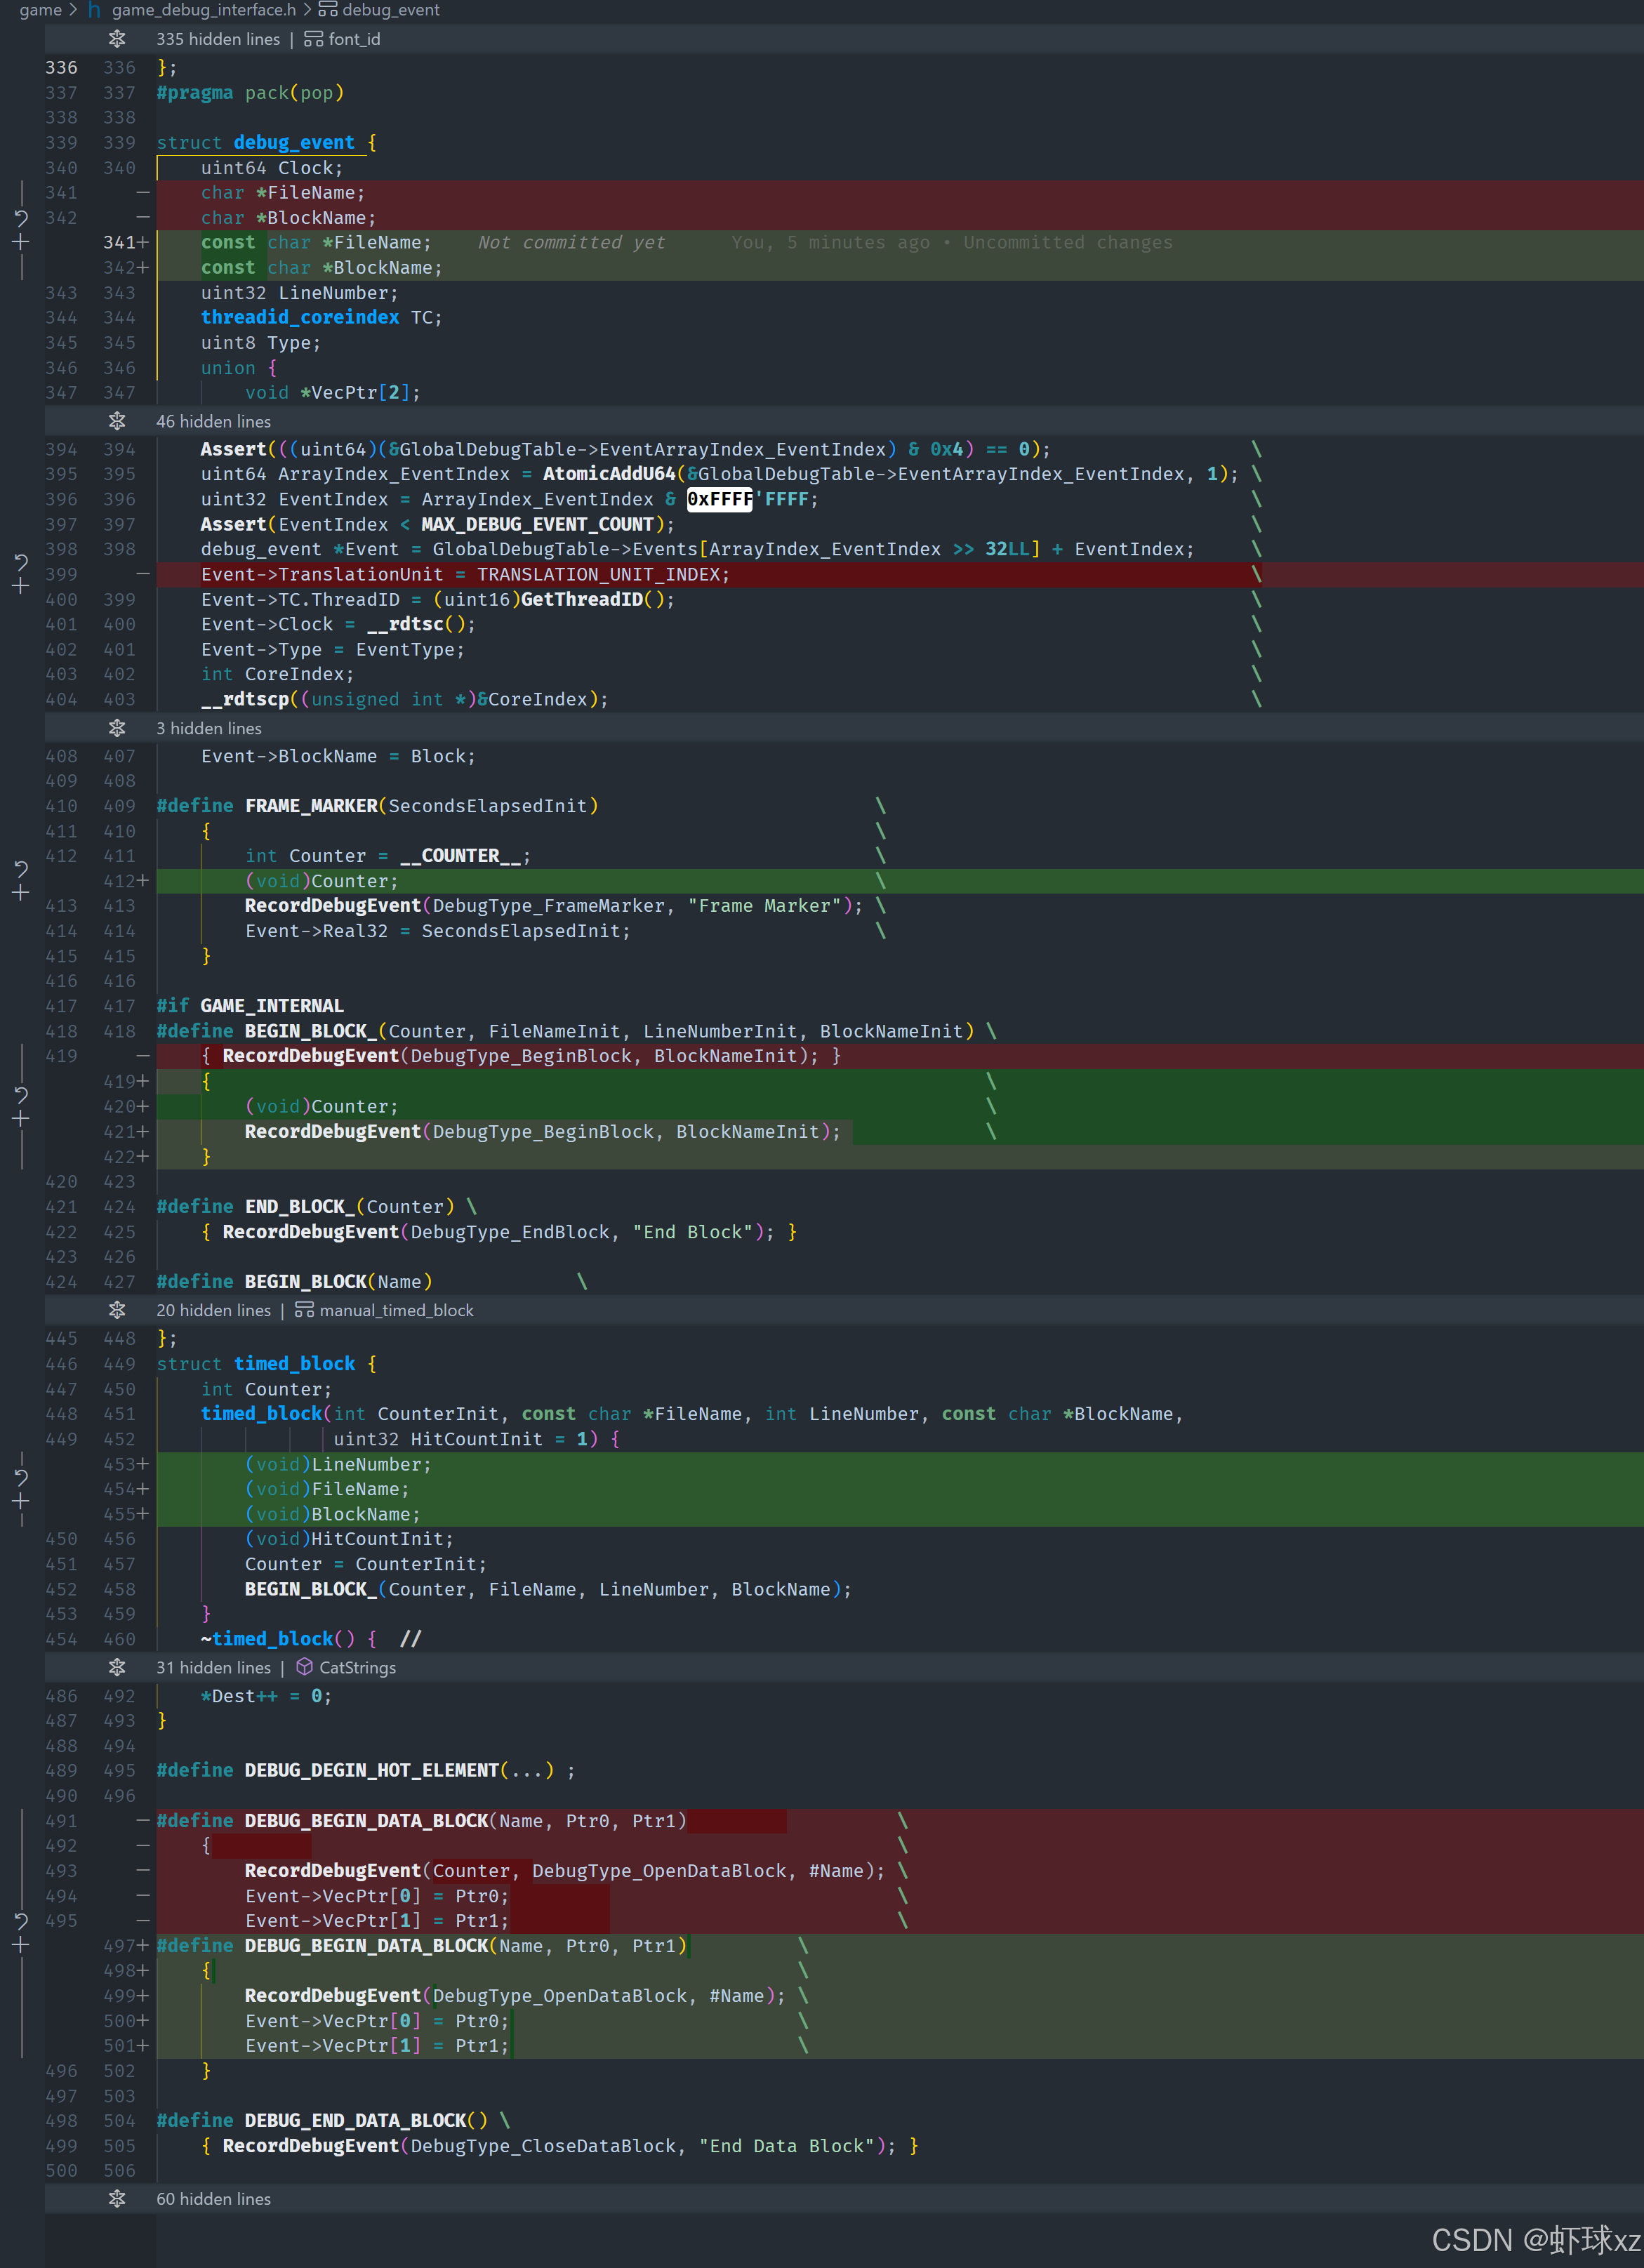1644x2268 pixels.
Task: Open game_debug_interface.h breadcrumb
Action: (203, 10)
